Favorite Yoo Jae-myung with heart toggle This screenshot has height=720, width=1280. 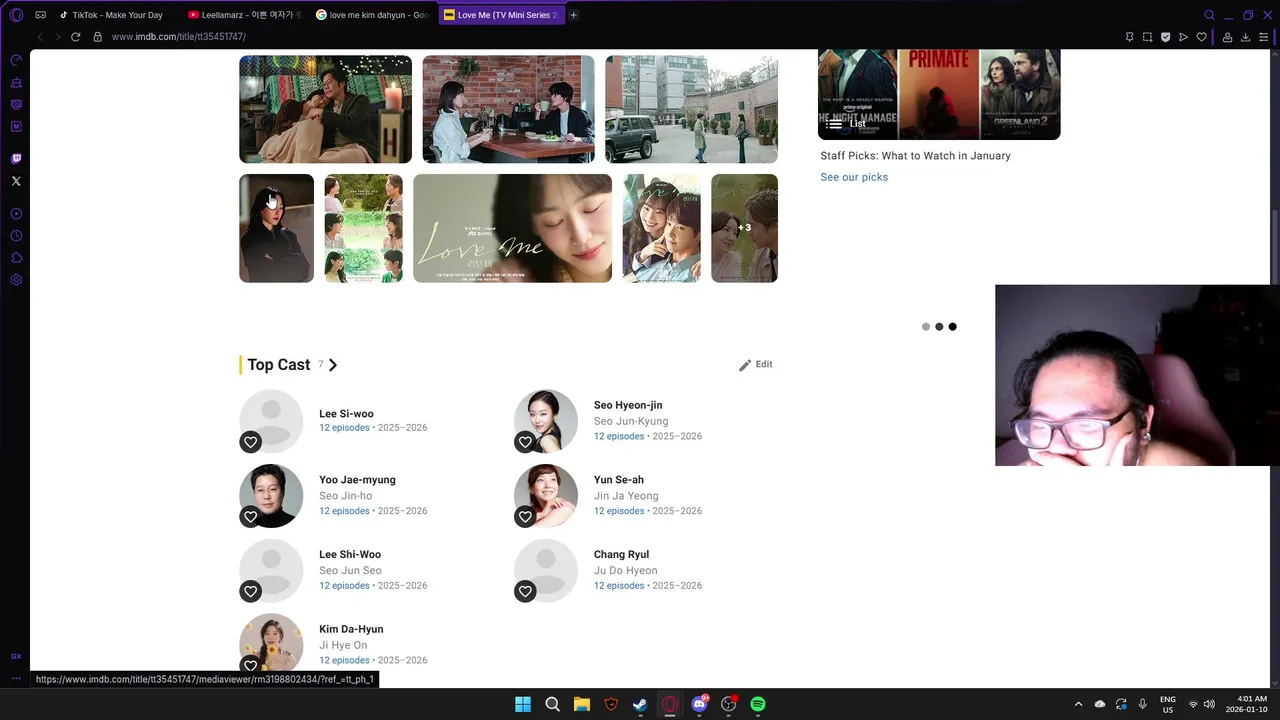[251, 517]
